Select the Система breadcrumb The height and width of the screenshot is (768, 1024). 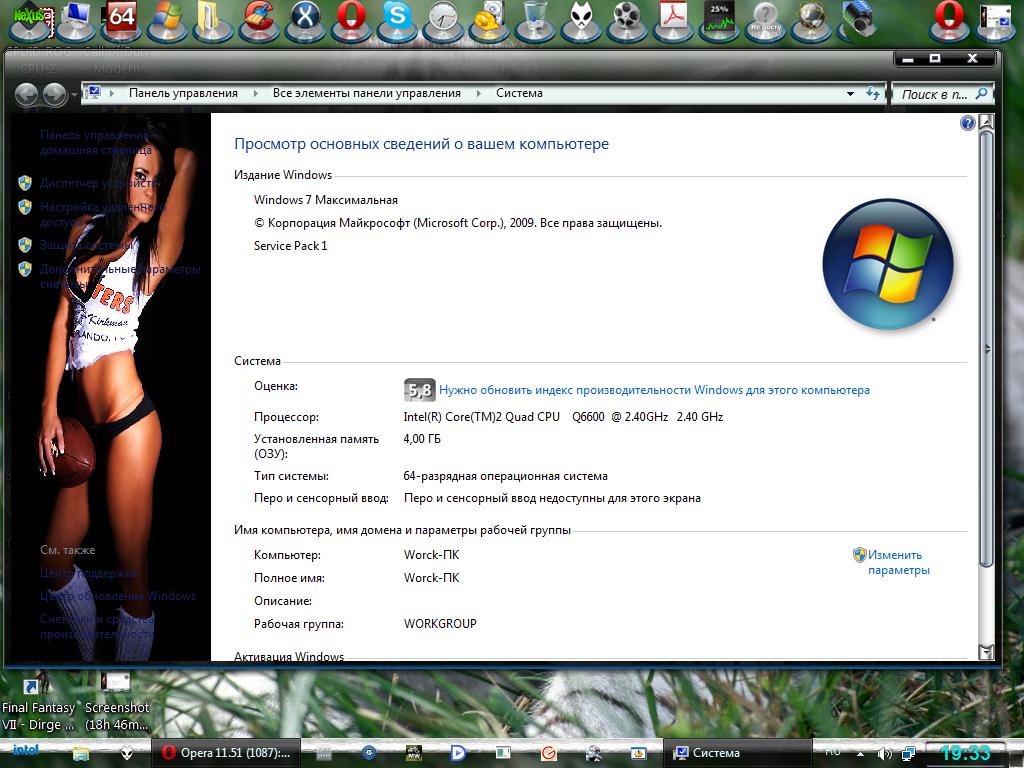(519, 93)
